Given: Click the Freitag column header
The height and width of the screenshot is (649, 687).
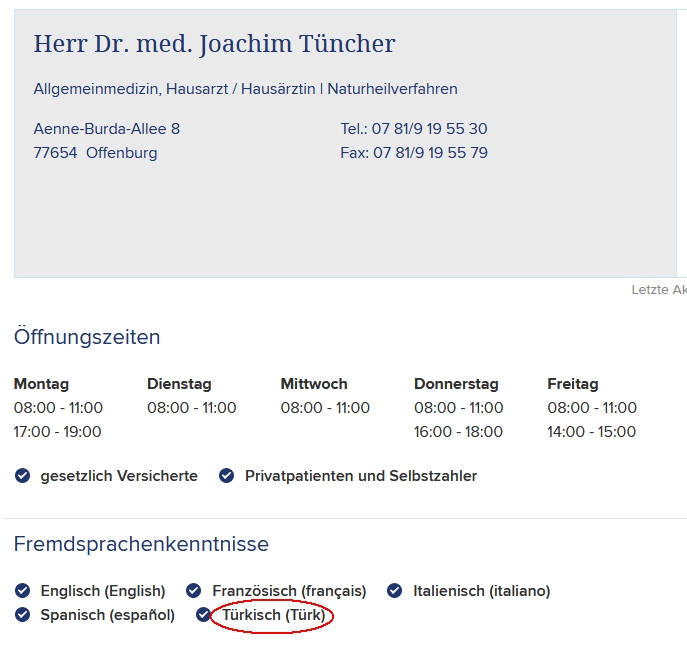Looking at the screenshot, I should [x=573, y=384].
